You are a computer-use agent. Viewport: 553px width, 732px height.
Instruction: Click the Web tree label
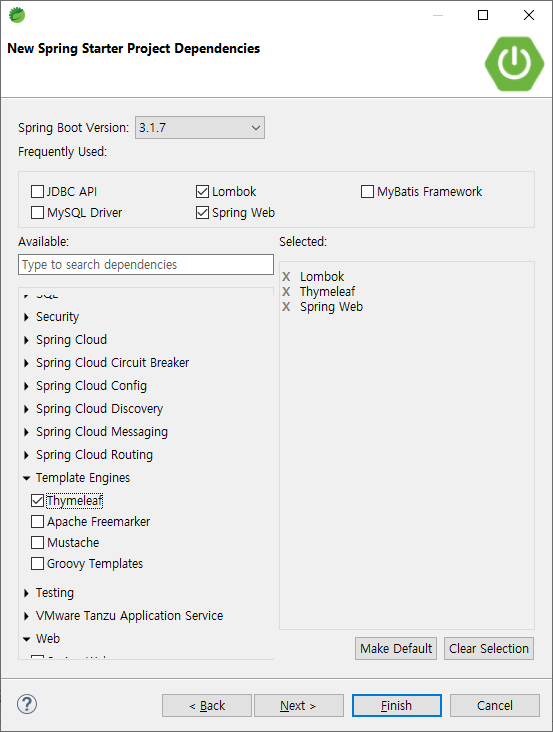[48, 639]
